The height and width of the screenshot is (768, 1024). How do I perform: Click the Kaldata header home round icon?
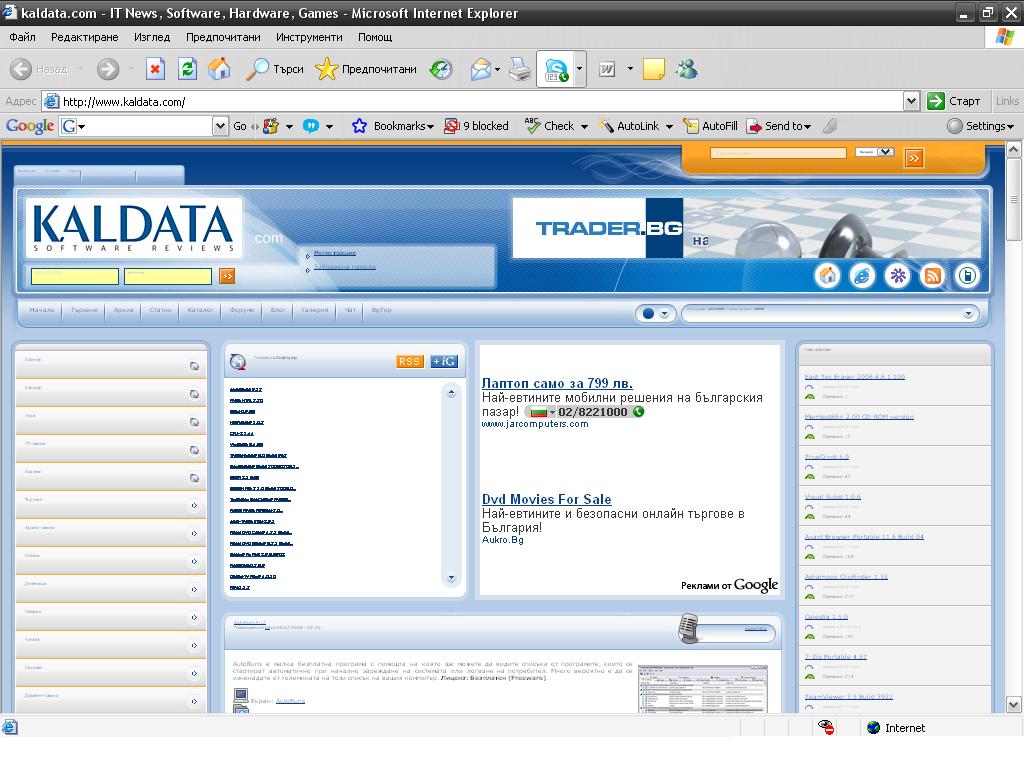(827, 276)
